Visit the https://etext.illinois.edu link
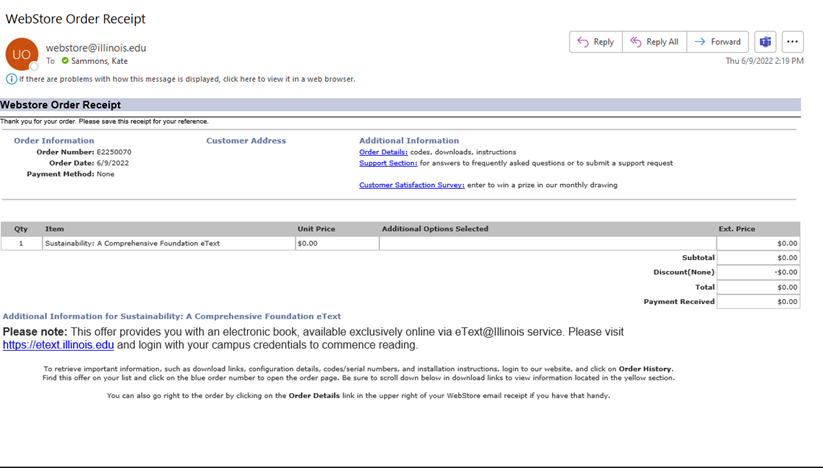The image size is (823, 468). click(58, 345)
